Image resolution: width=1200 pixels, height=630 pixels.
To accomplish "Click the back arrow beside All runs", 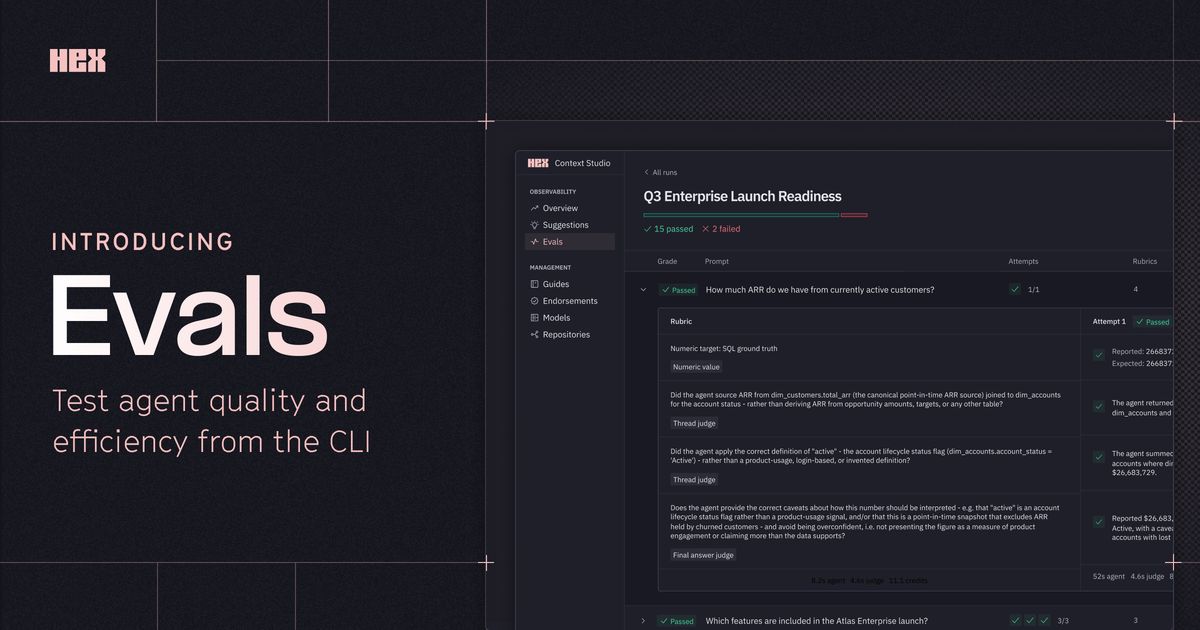I will tap(646, 172).
